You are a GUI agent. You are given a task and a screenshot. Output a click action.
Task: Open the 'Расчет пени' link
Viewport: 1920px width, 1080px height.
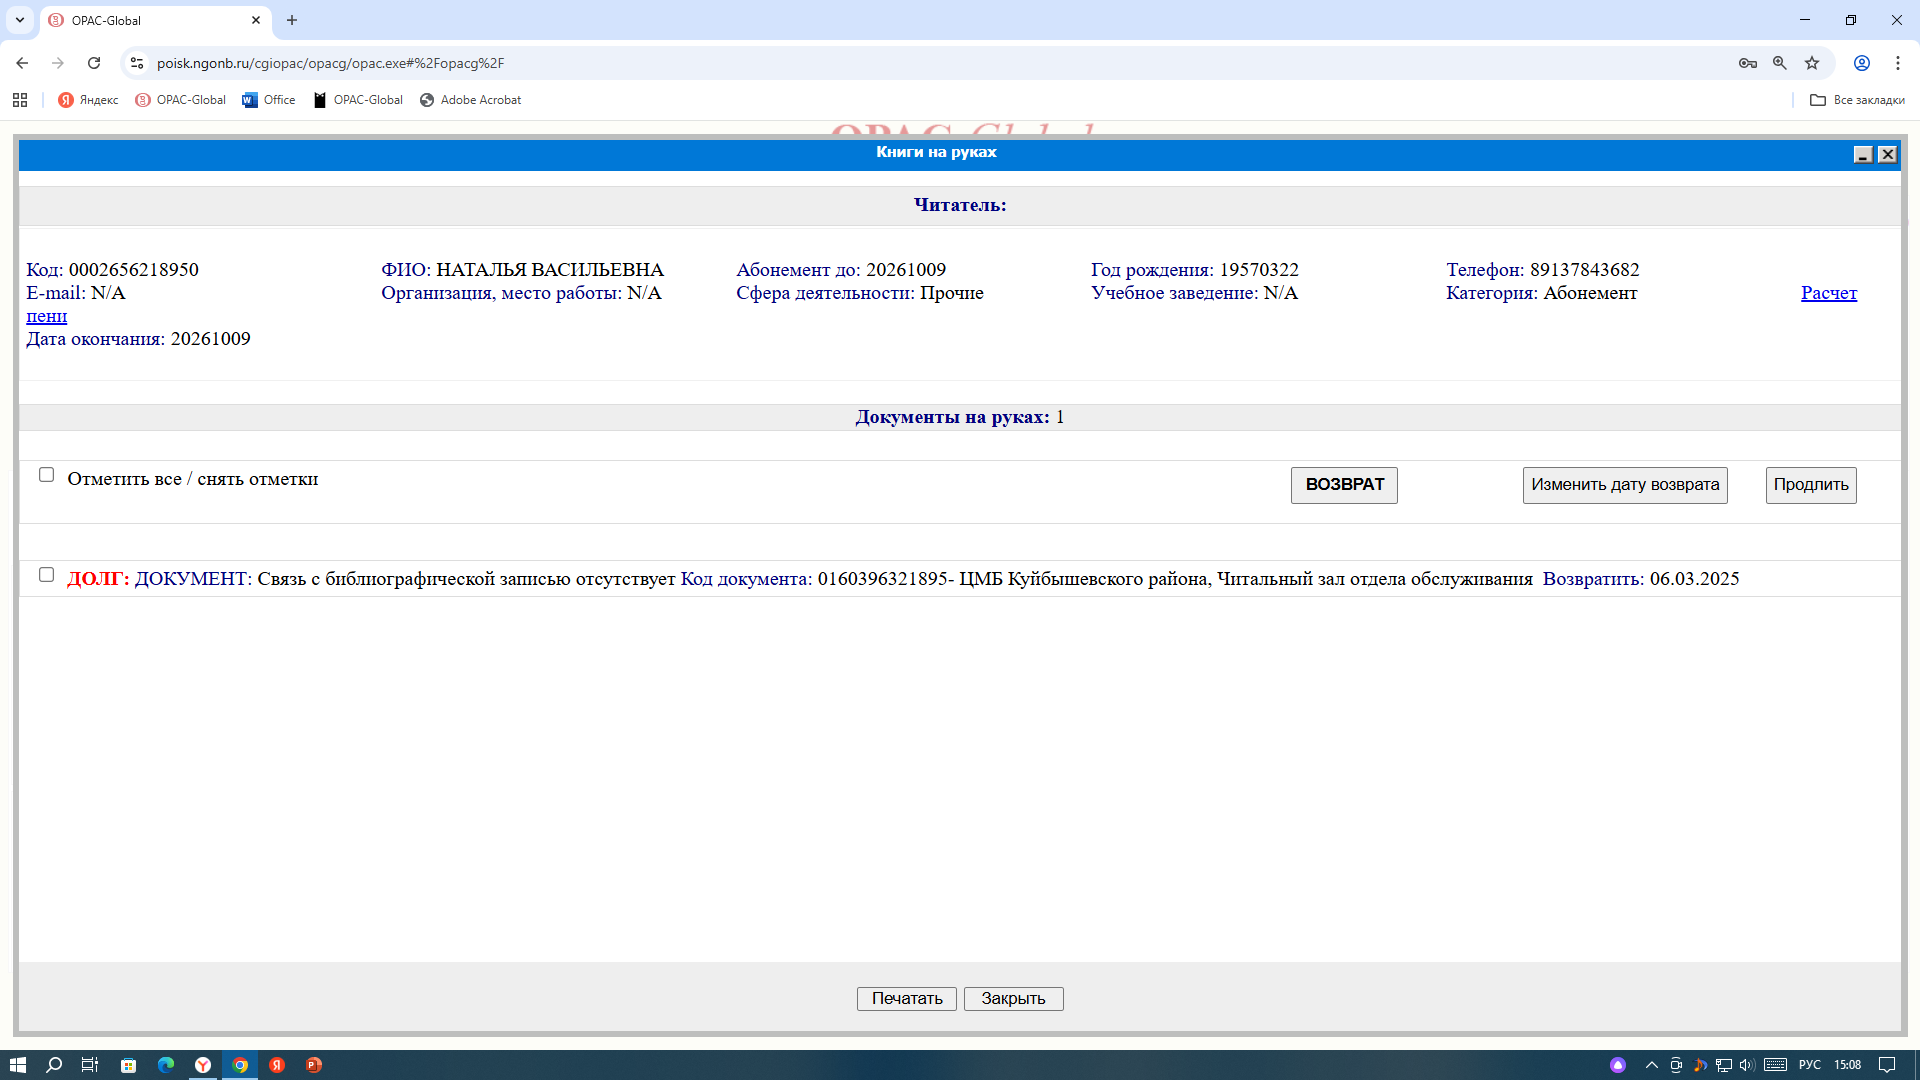1828,293
